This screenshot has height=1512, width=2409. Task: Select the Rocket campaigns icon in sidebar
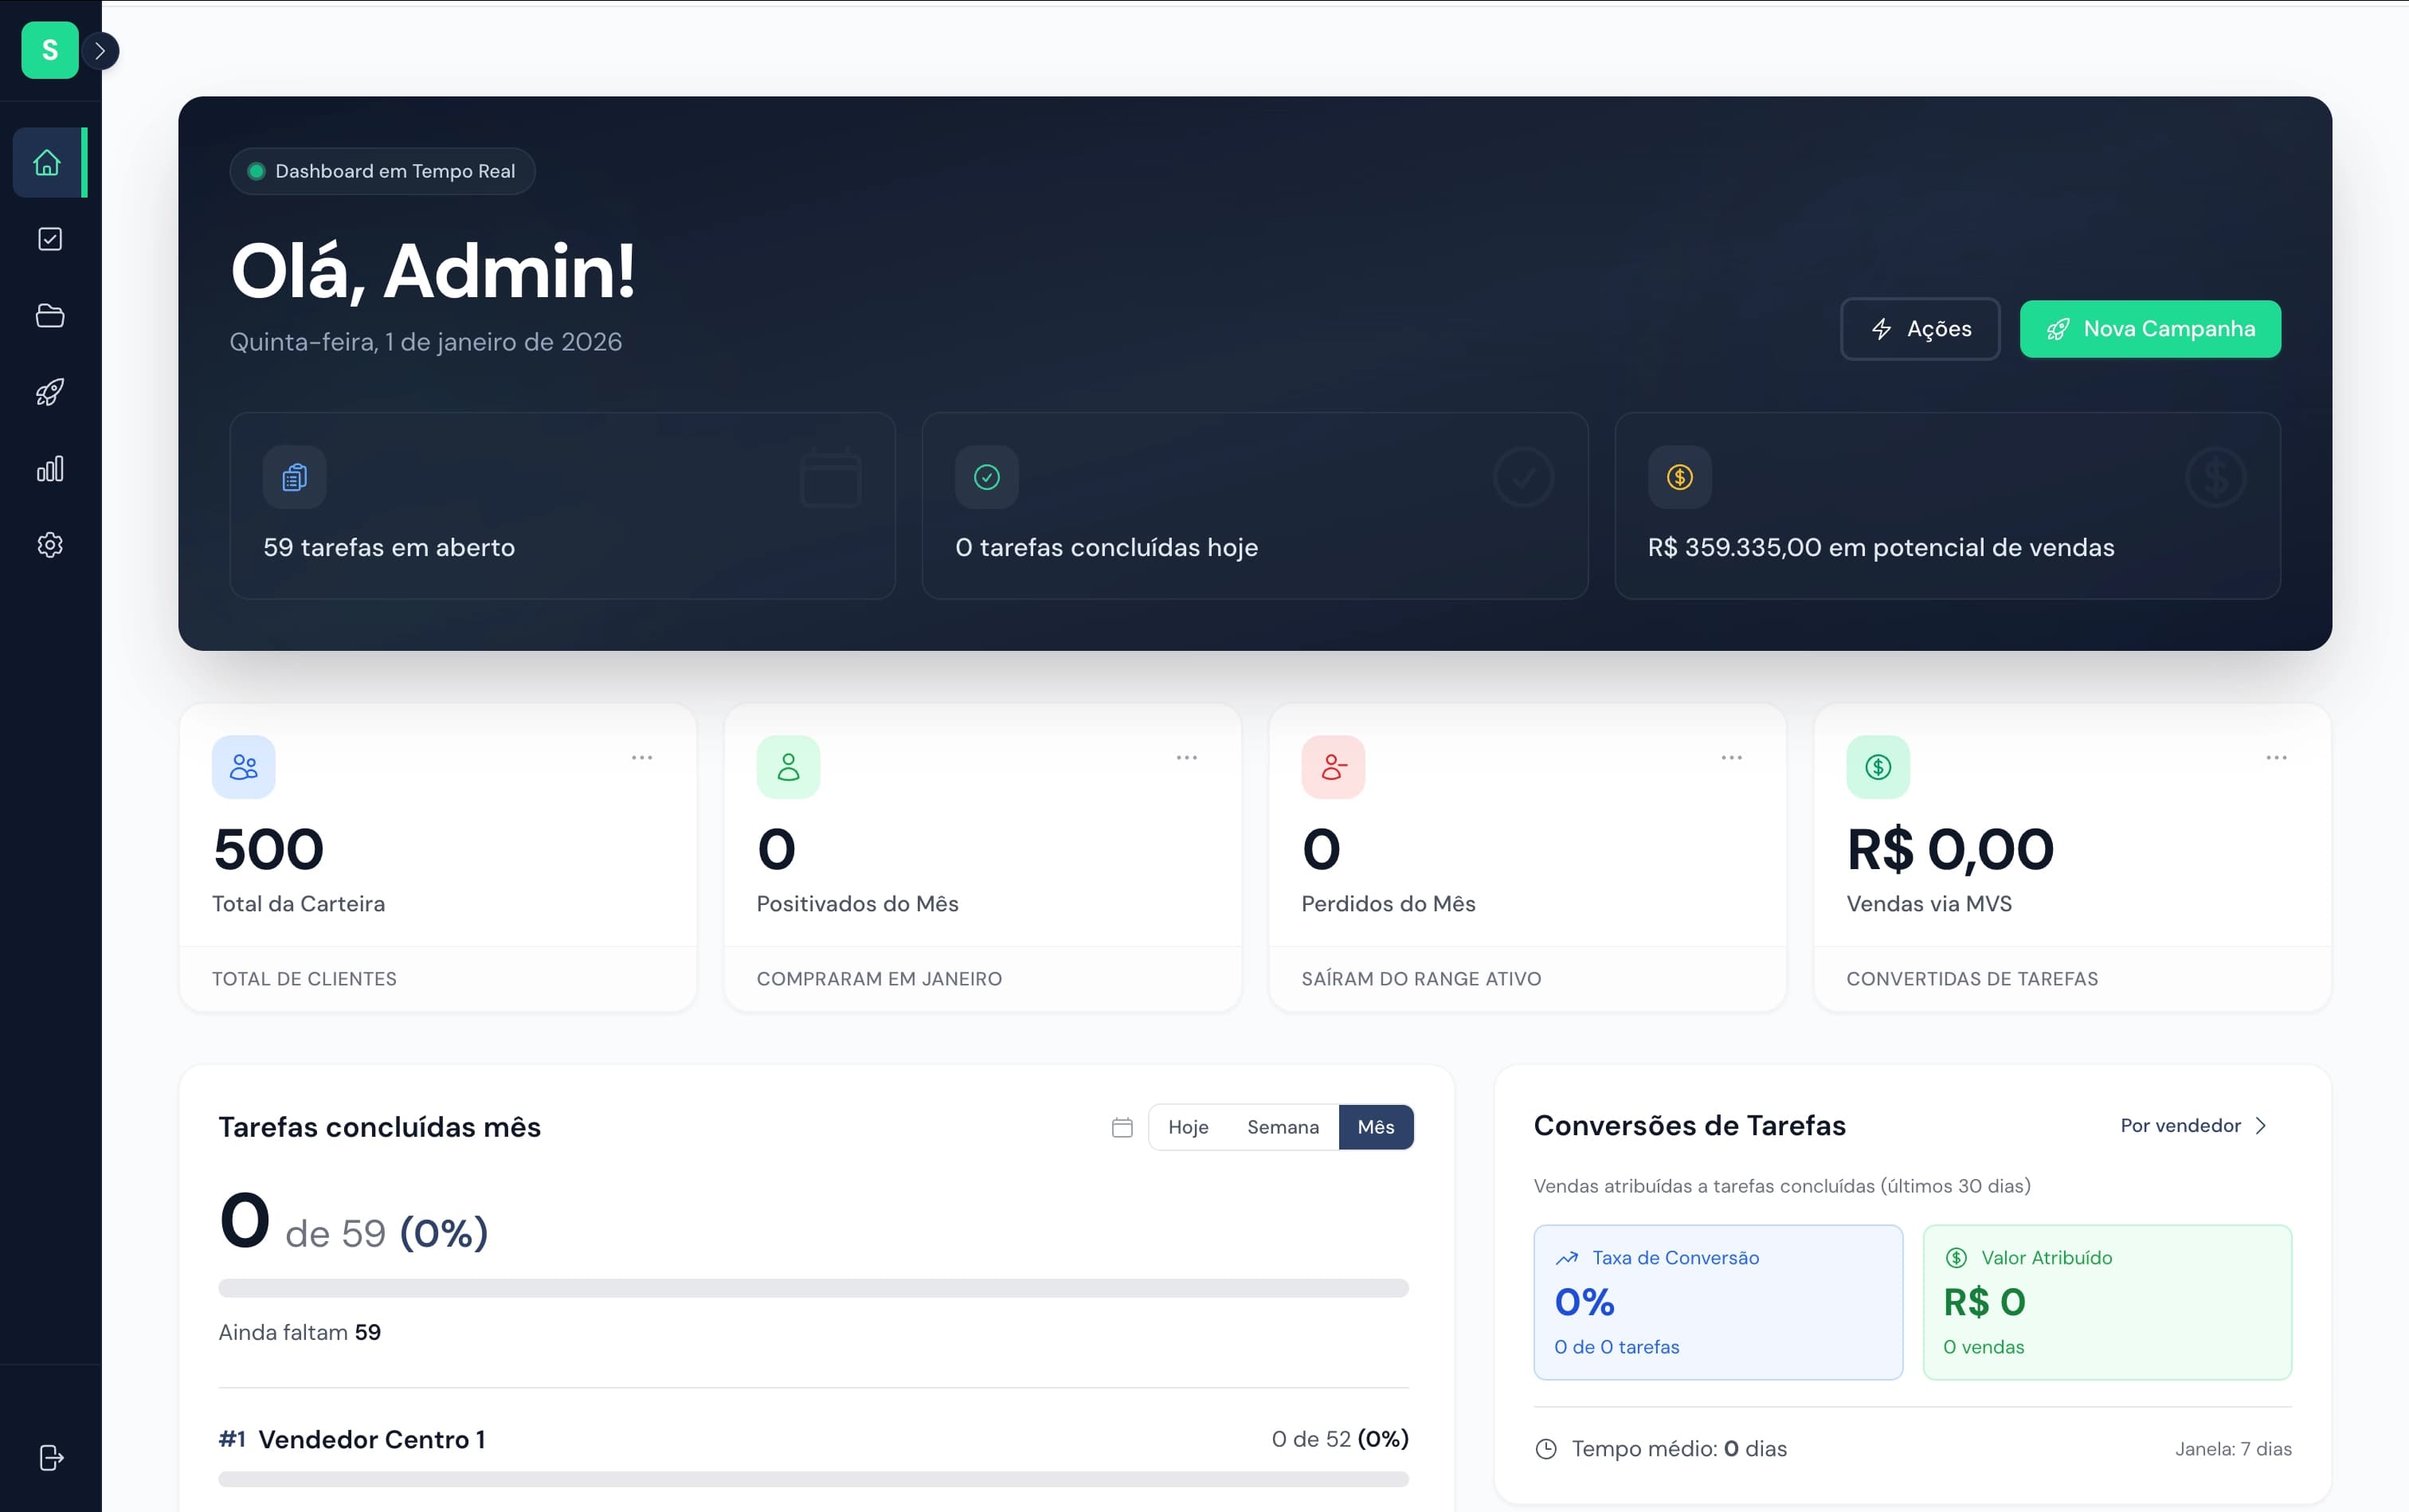click(49, 392)
